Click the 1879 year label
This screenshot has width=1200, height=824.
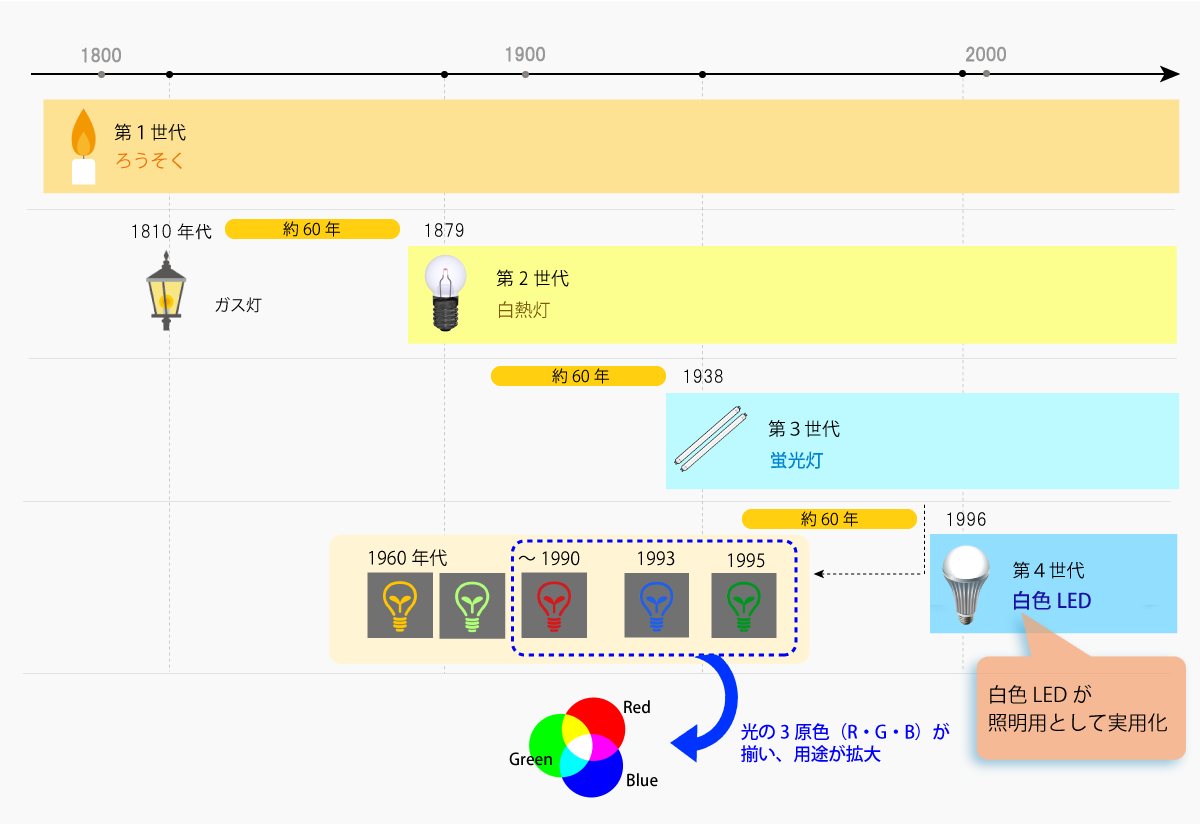(x=444, y=231)
